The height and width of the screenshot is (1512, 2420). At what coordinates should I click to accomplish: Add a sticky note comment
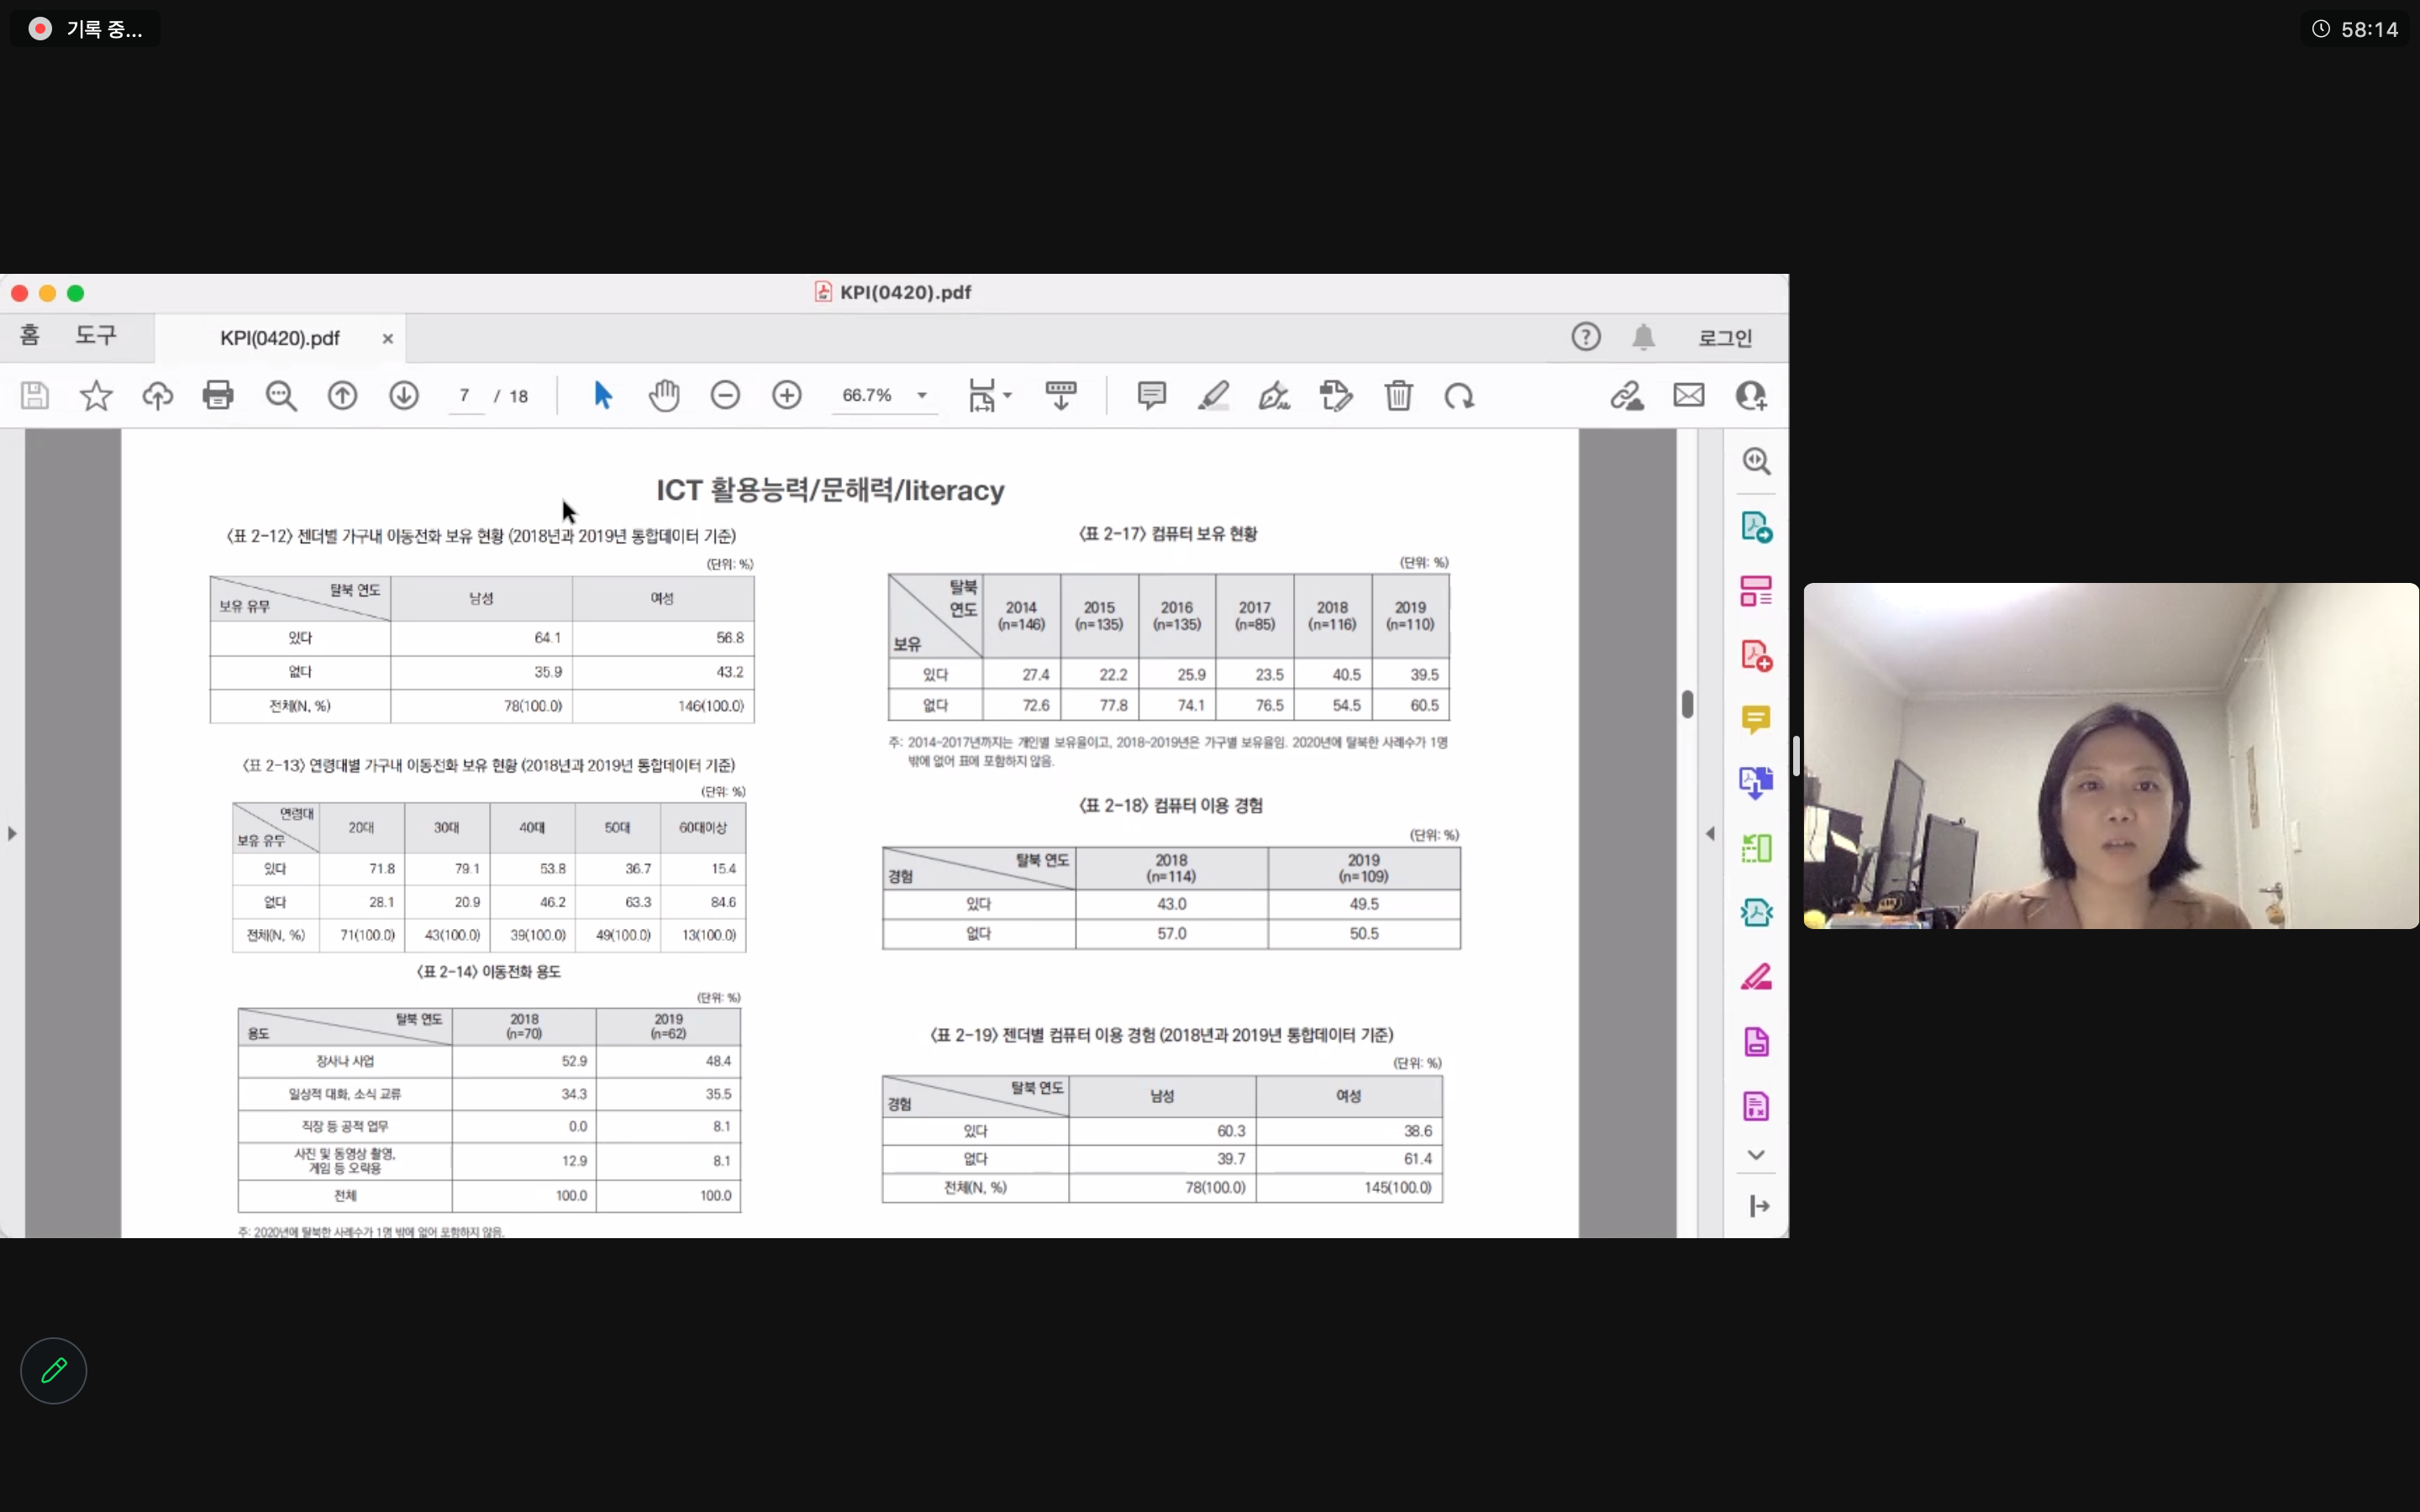tap(1151, 396)
